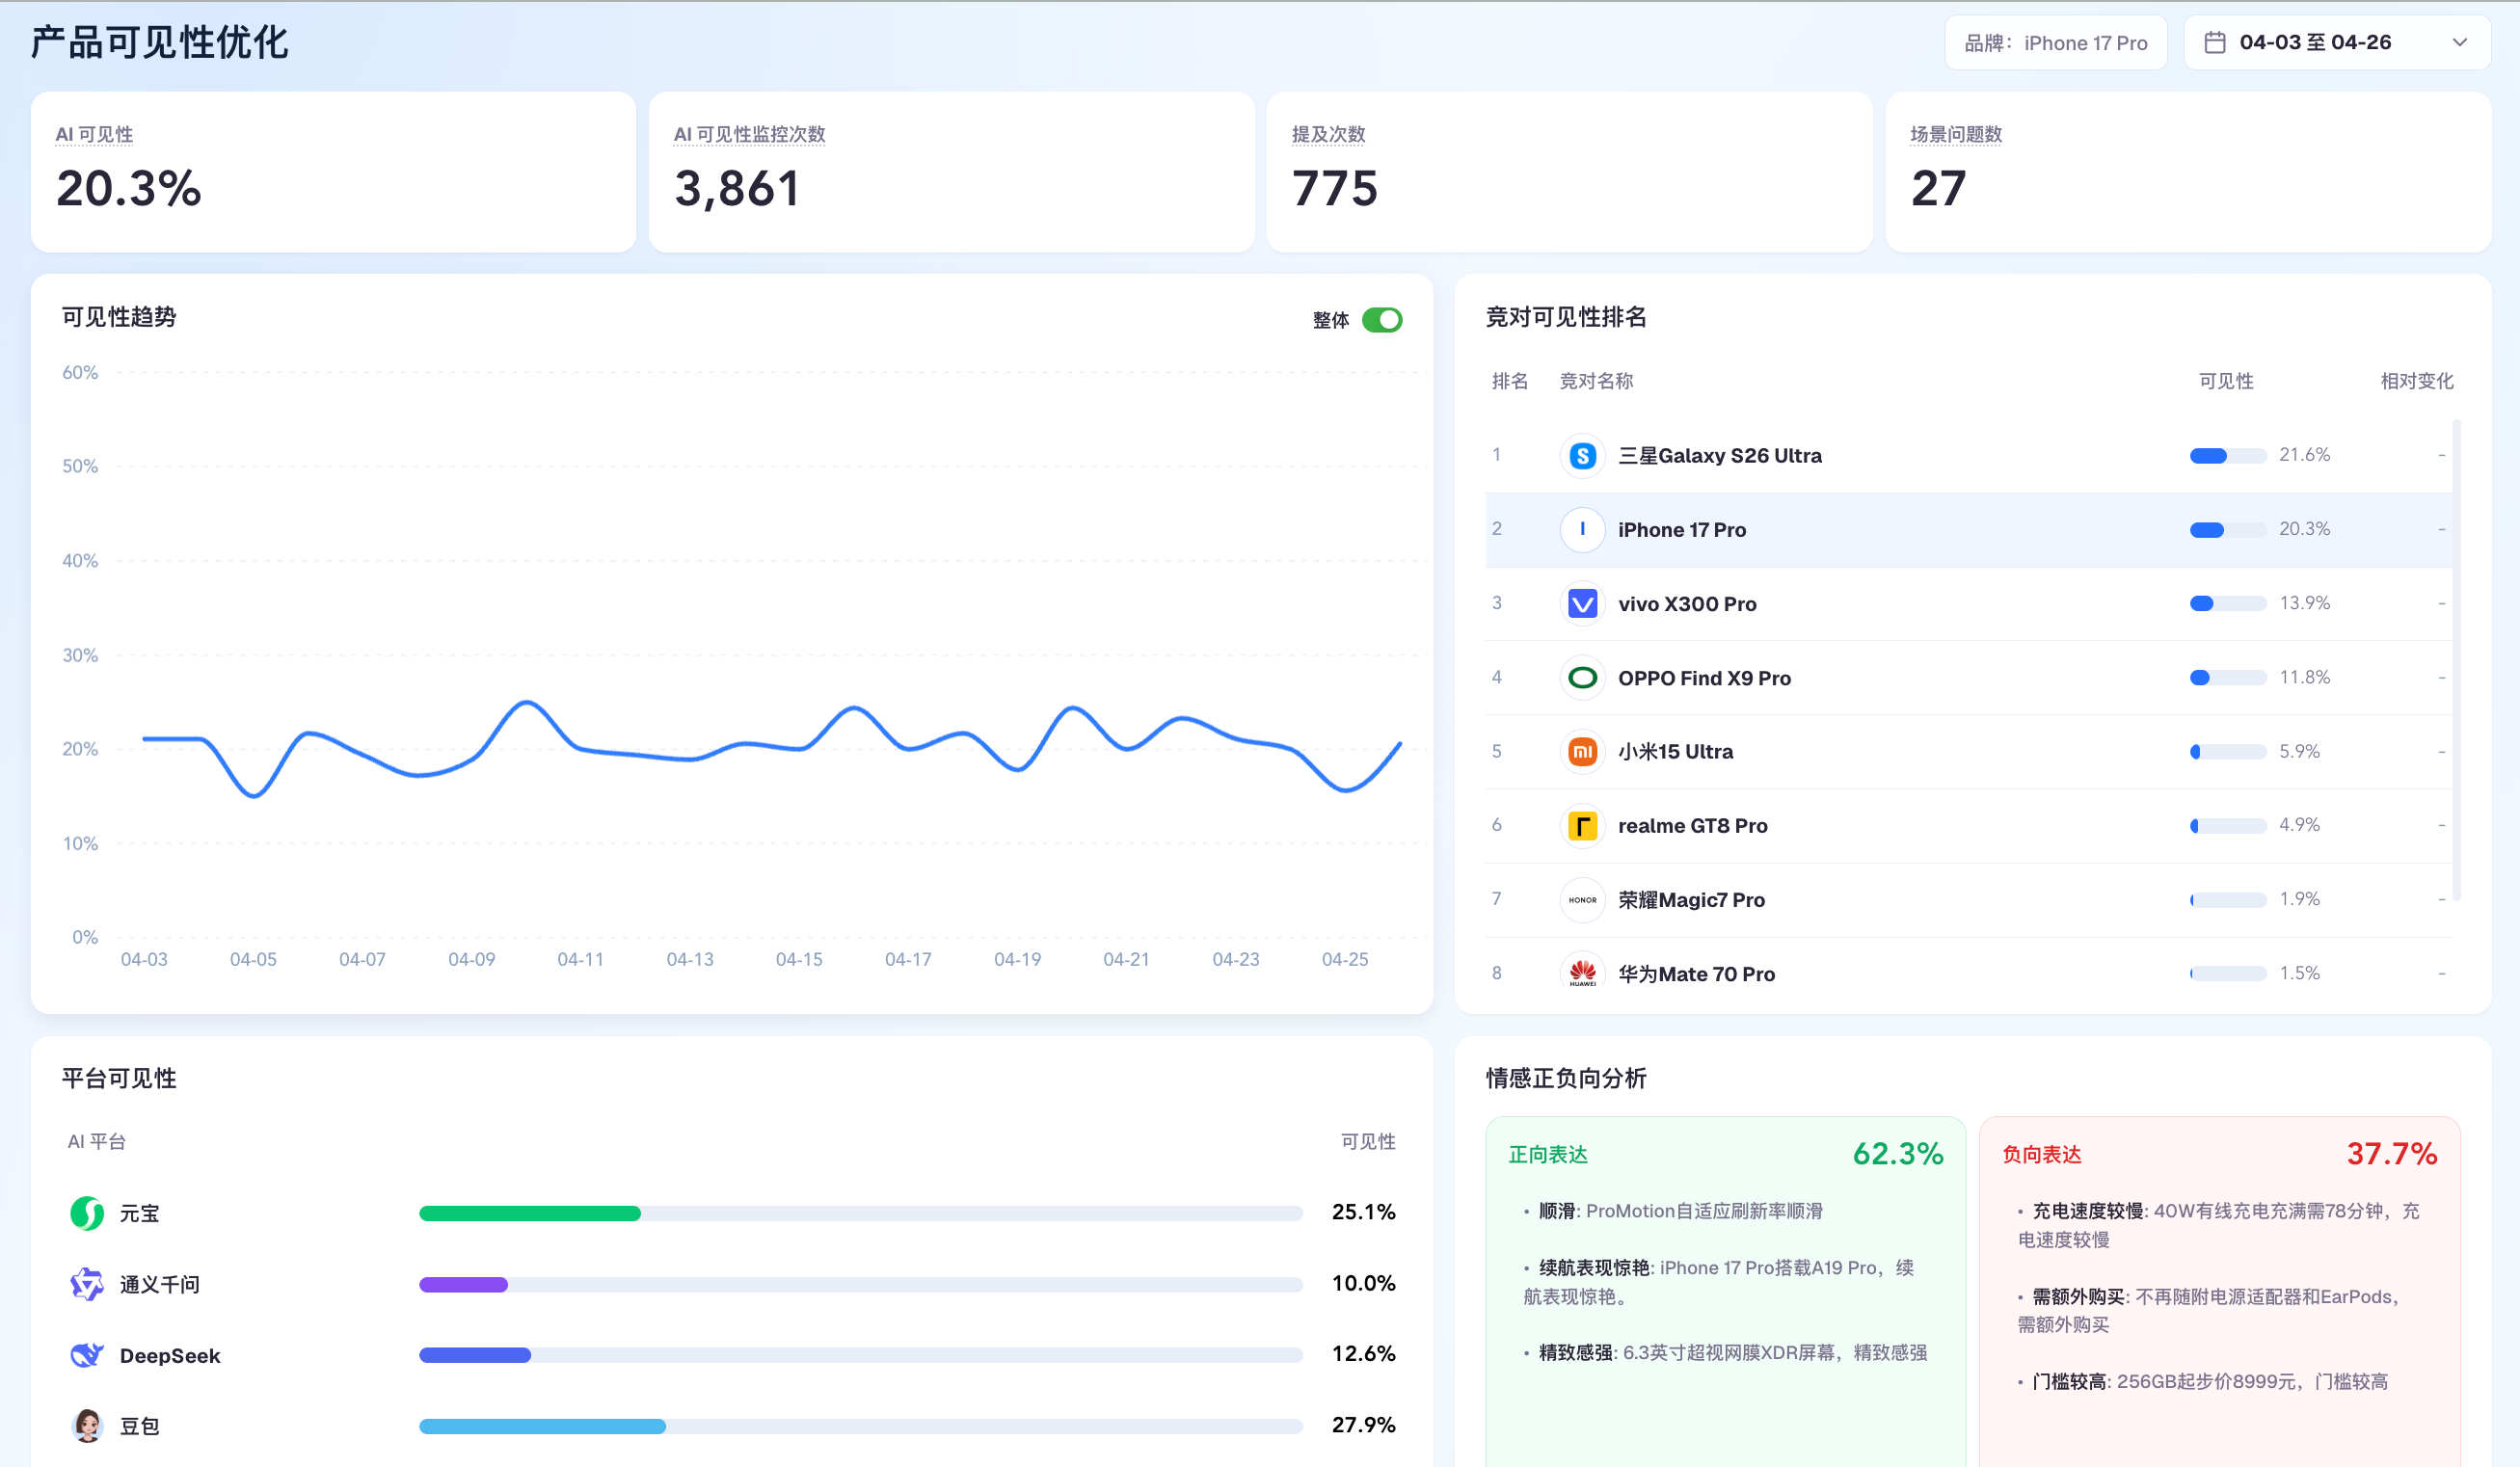
Task: Click the DeepSeek 12.6% visibility bar
Action: 861,1355
